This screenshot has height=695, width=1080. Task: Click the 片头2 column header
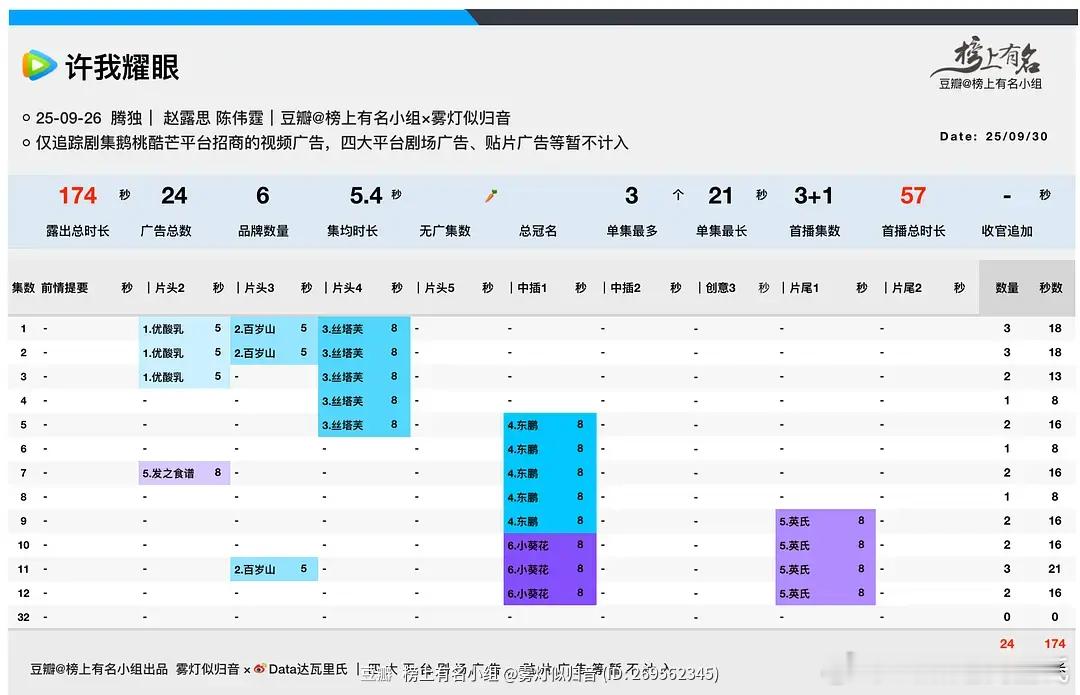(x=169, y=288)
